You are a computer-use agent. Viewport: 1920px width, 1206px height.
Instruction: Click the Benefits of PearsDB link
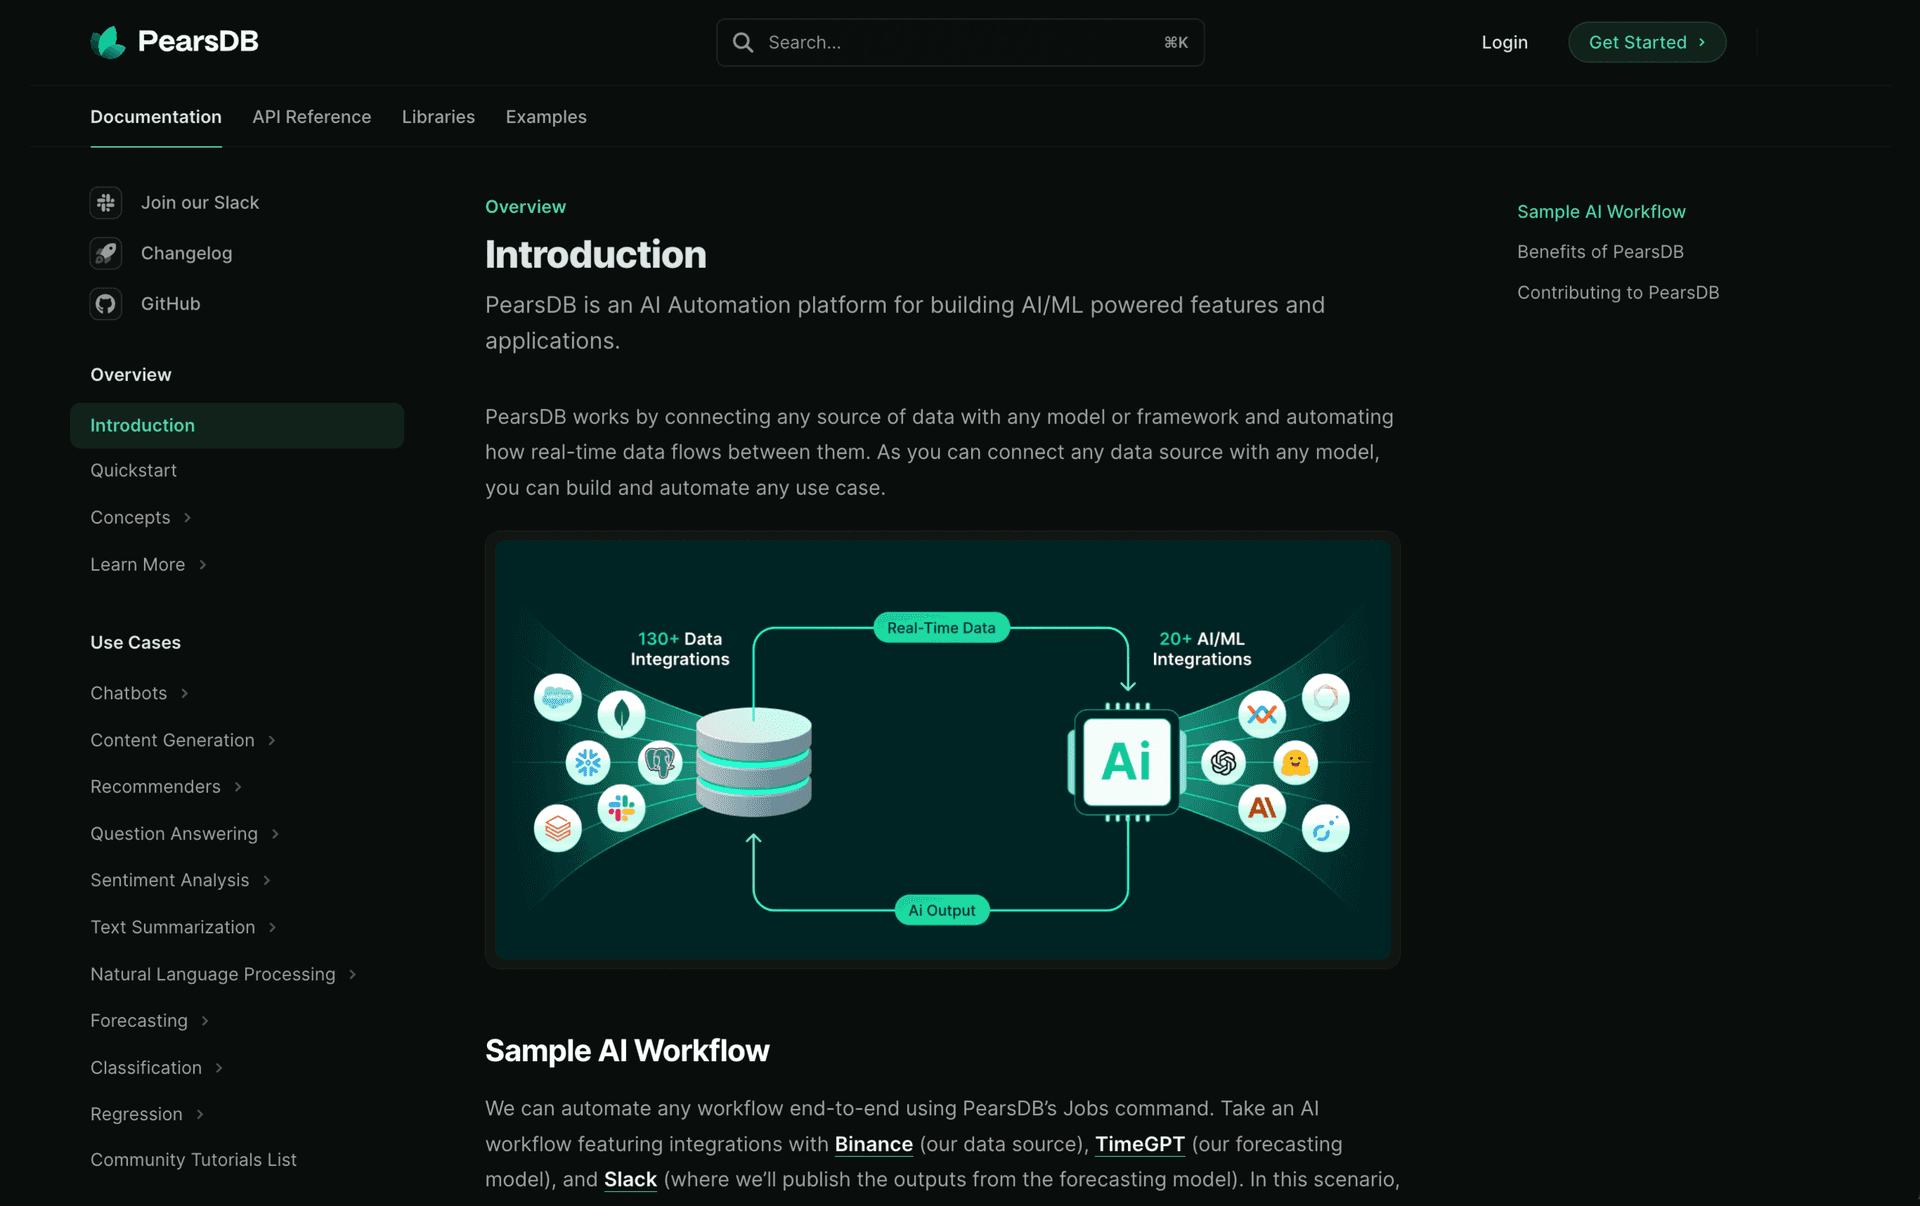point(1599,250)
